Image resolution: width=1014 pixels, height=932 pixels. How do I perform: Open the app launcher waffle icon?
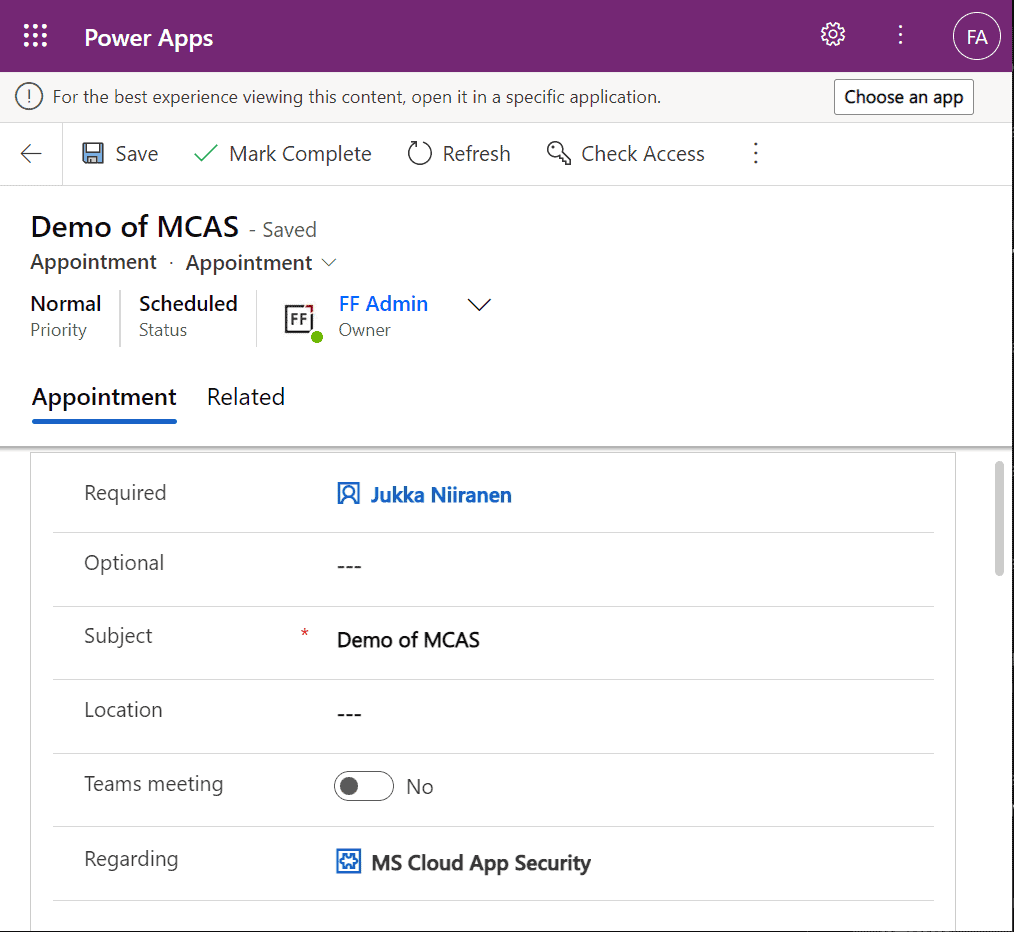[35, 37]
